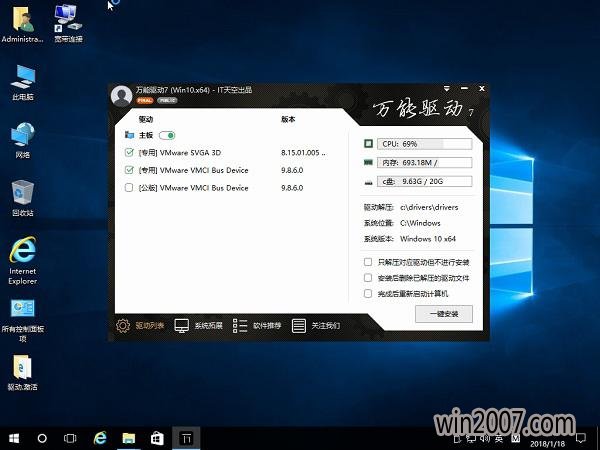Viewport: 600px width, 450px height.
Task: Click the orange FINAL badge
Action: point(145,101)
